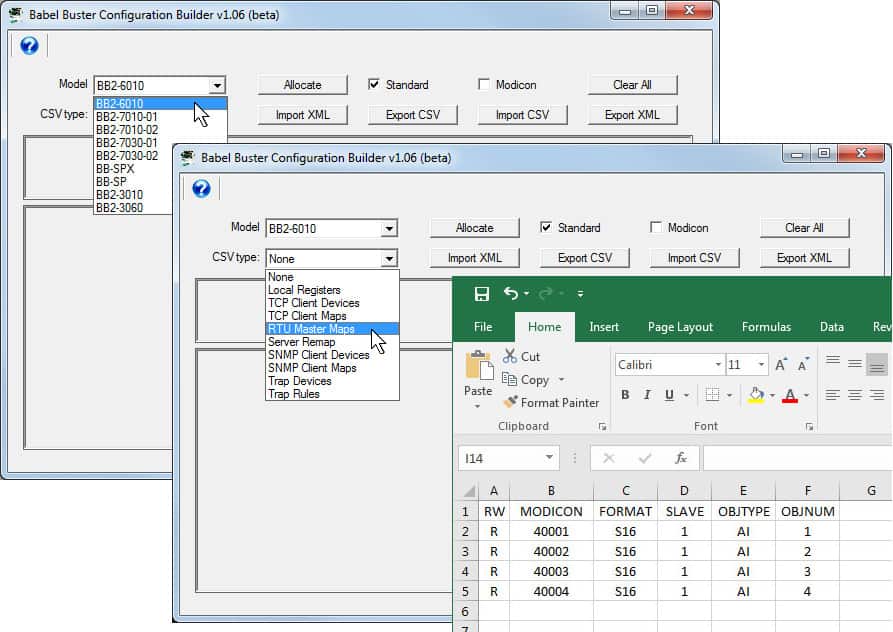Toggle bold formatting in Excel
Image resolution: width=893 pixels, height=632 pixels.
[623, 395]
